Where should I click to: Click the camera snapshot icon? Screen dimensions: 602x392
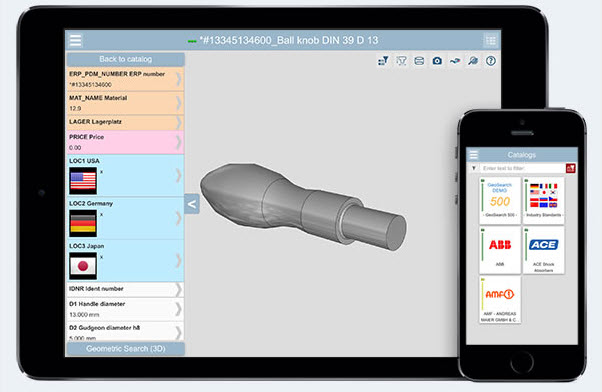(437, 61)
